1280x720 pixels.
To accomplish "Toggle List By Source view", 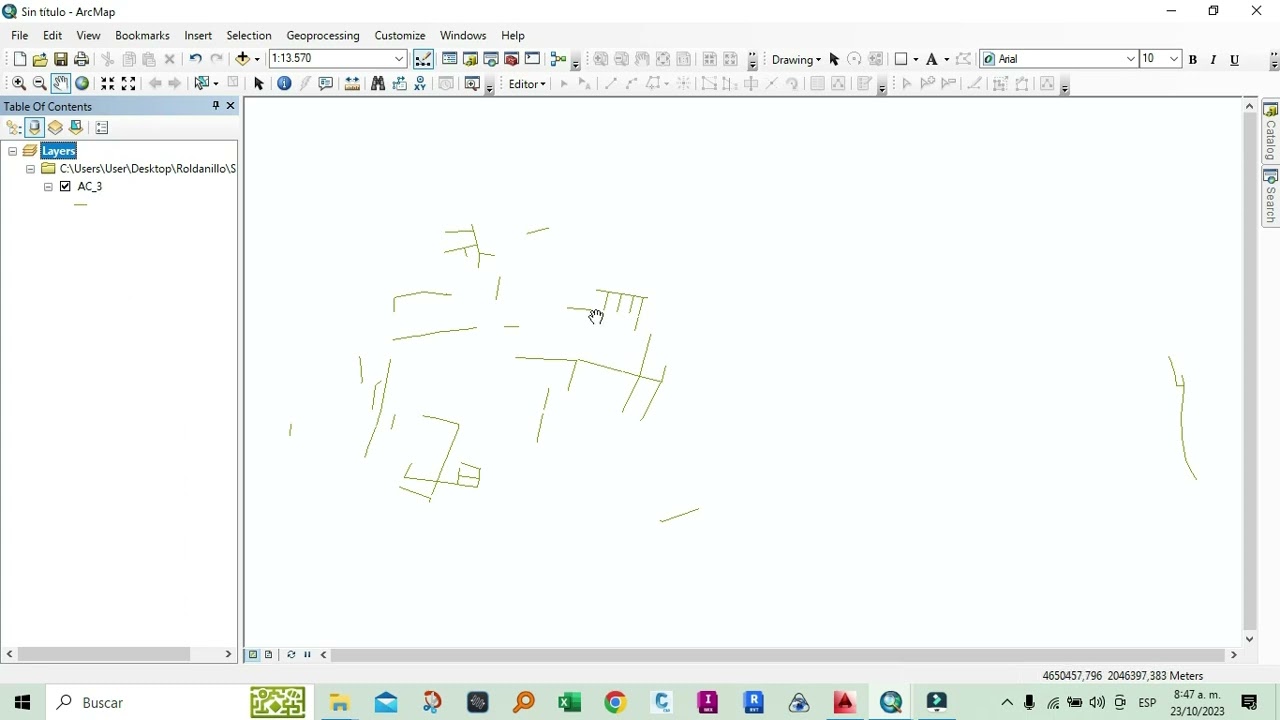I will tap(35, 128).
